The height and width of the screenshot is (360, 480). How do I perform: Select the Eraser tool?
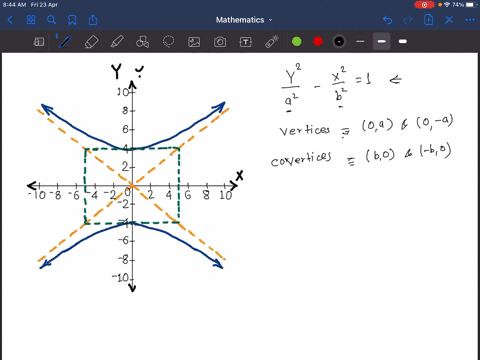coord(91,42)
